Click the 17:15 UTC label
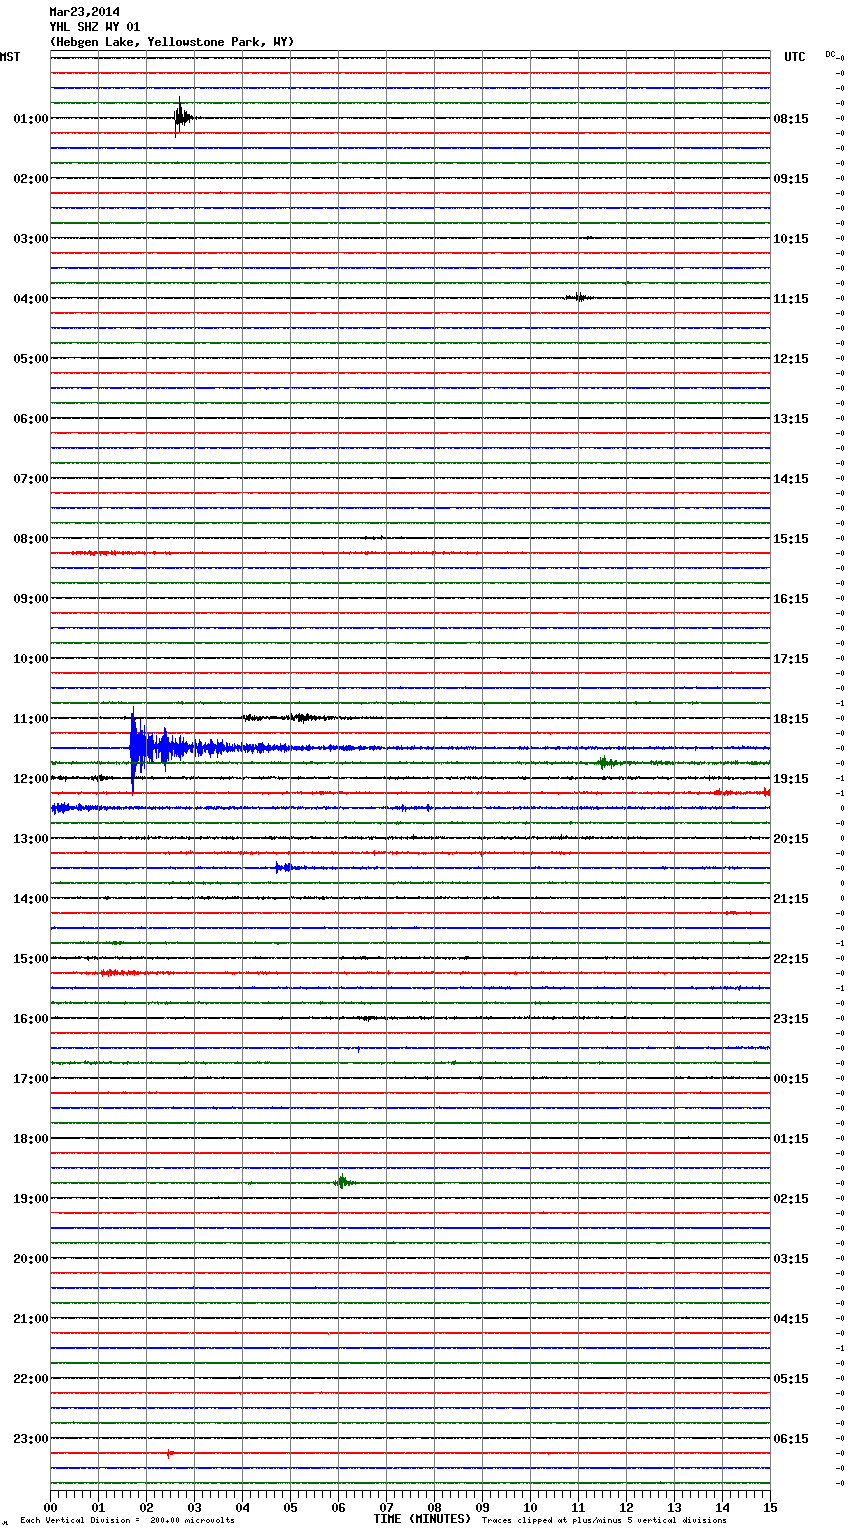This screenshot has width=850, height=1534. [791, 659]
